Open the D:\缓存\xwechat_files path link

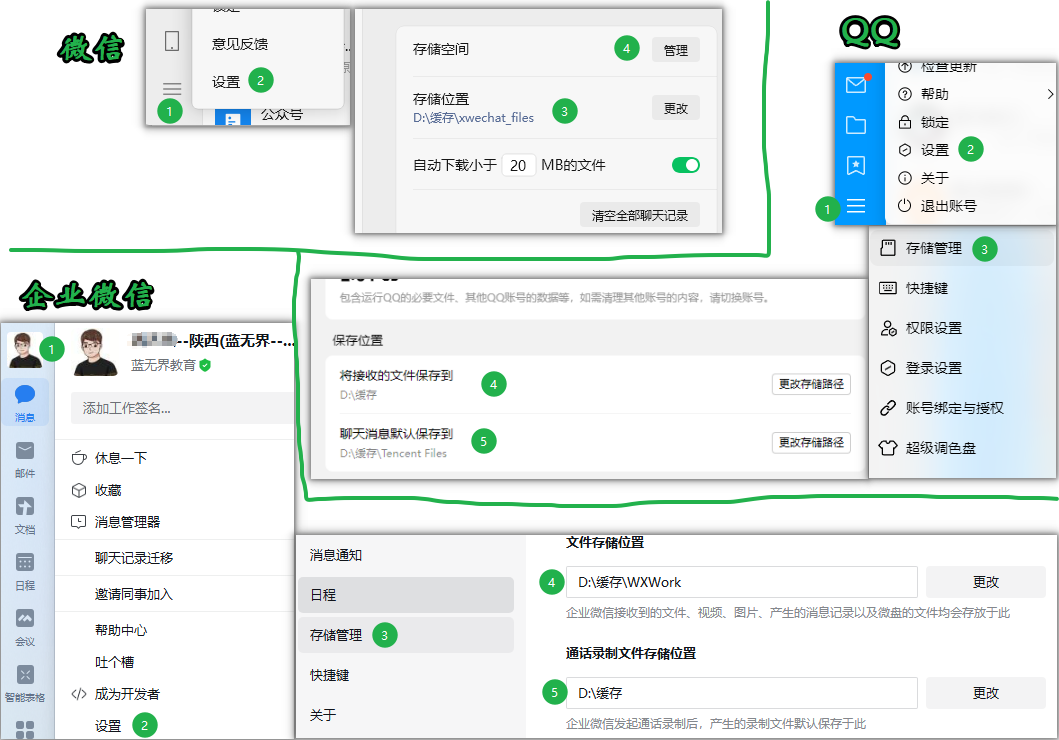click(473, 117)
